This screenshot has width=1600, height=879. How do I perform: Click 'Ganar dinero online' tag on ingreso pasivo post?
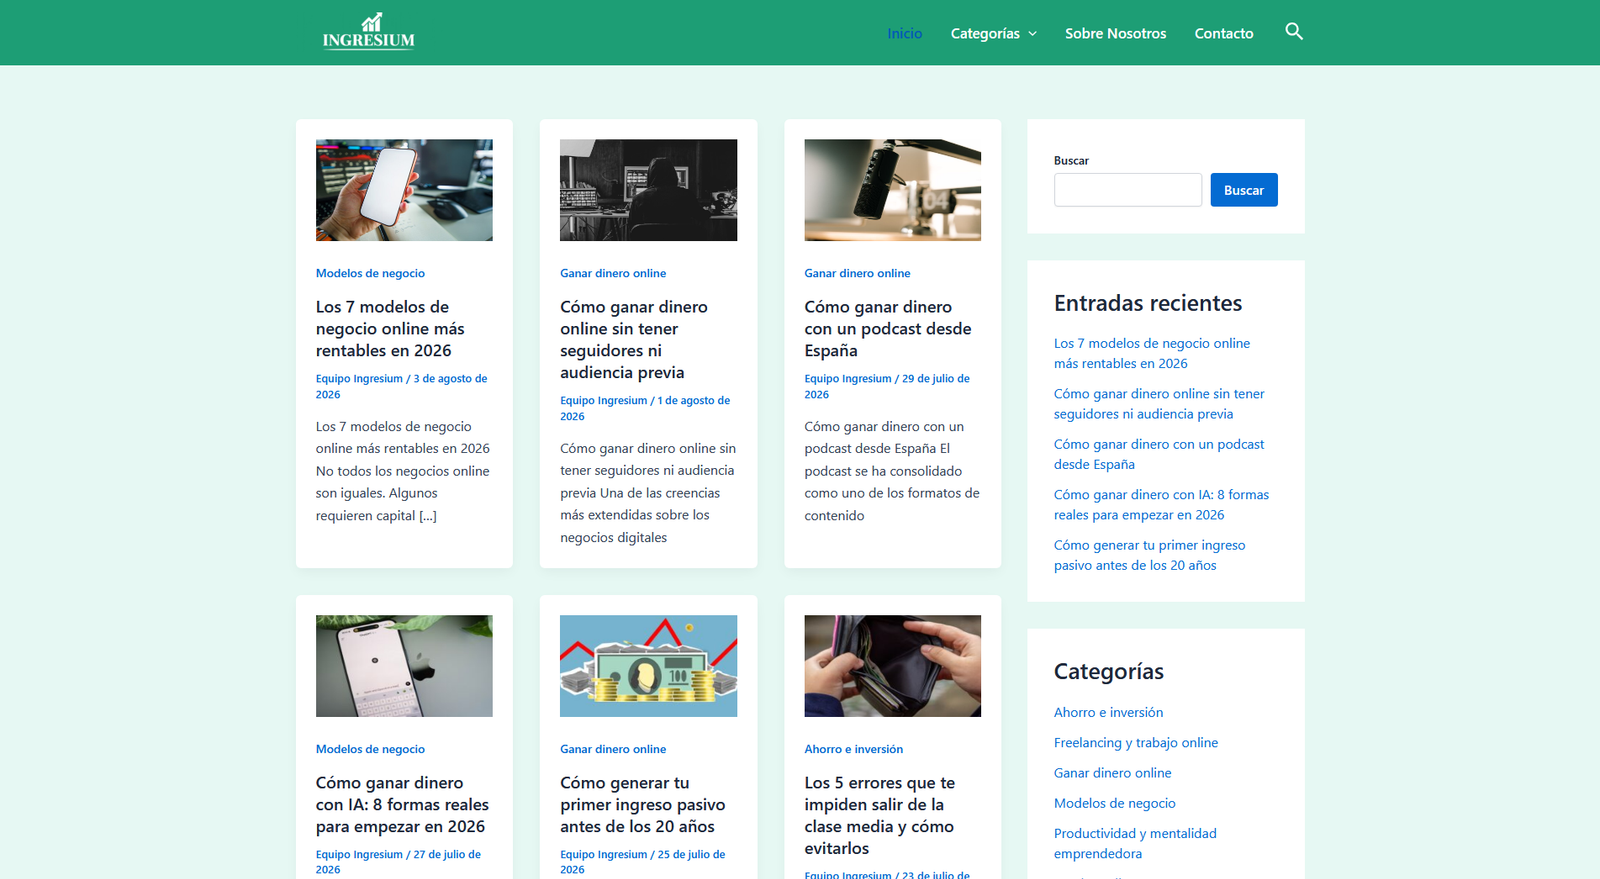coord(613,749)
